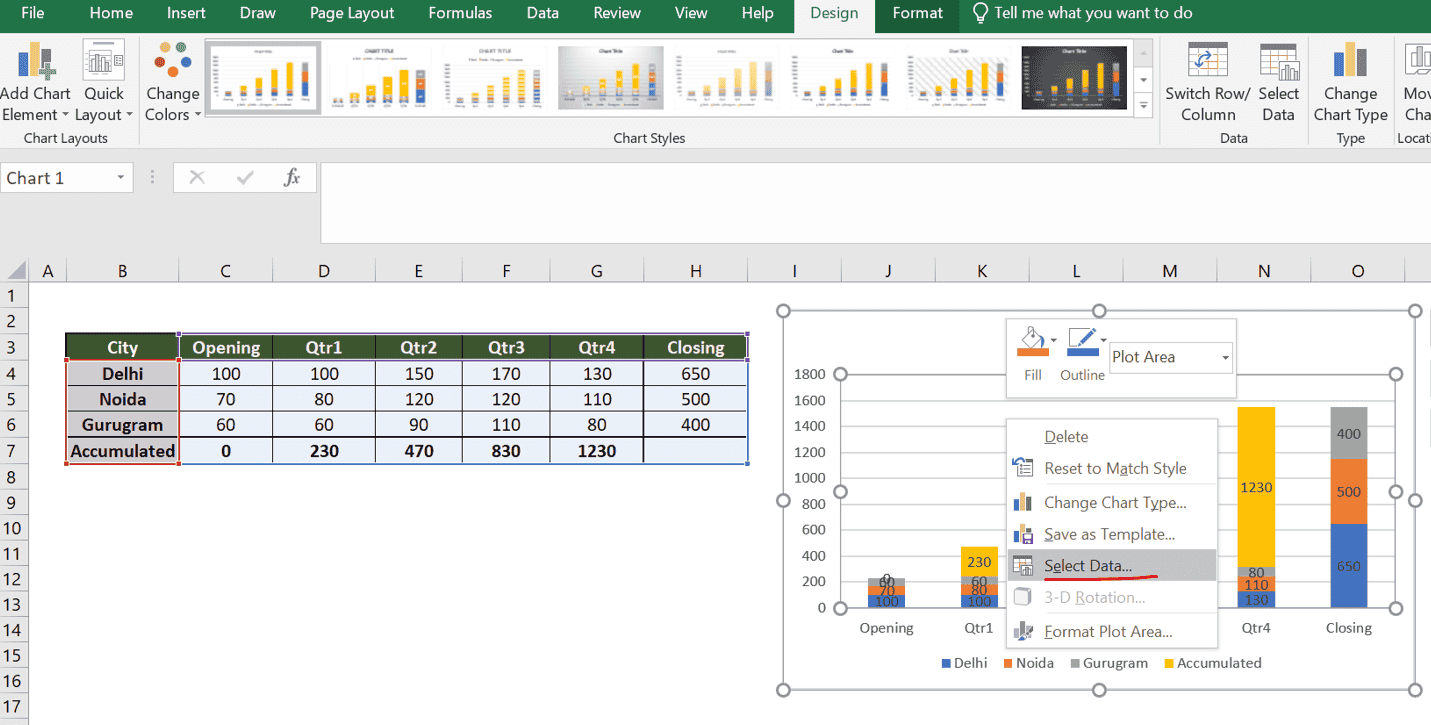Choose Select Data from the context menu
1431x725 pixels.
1088,565
